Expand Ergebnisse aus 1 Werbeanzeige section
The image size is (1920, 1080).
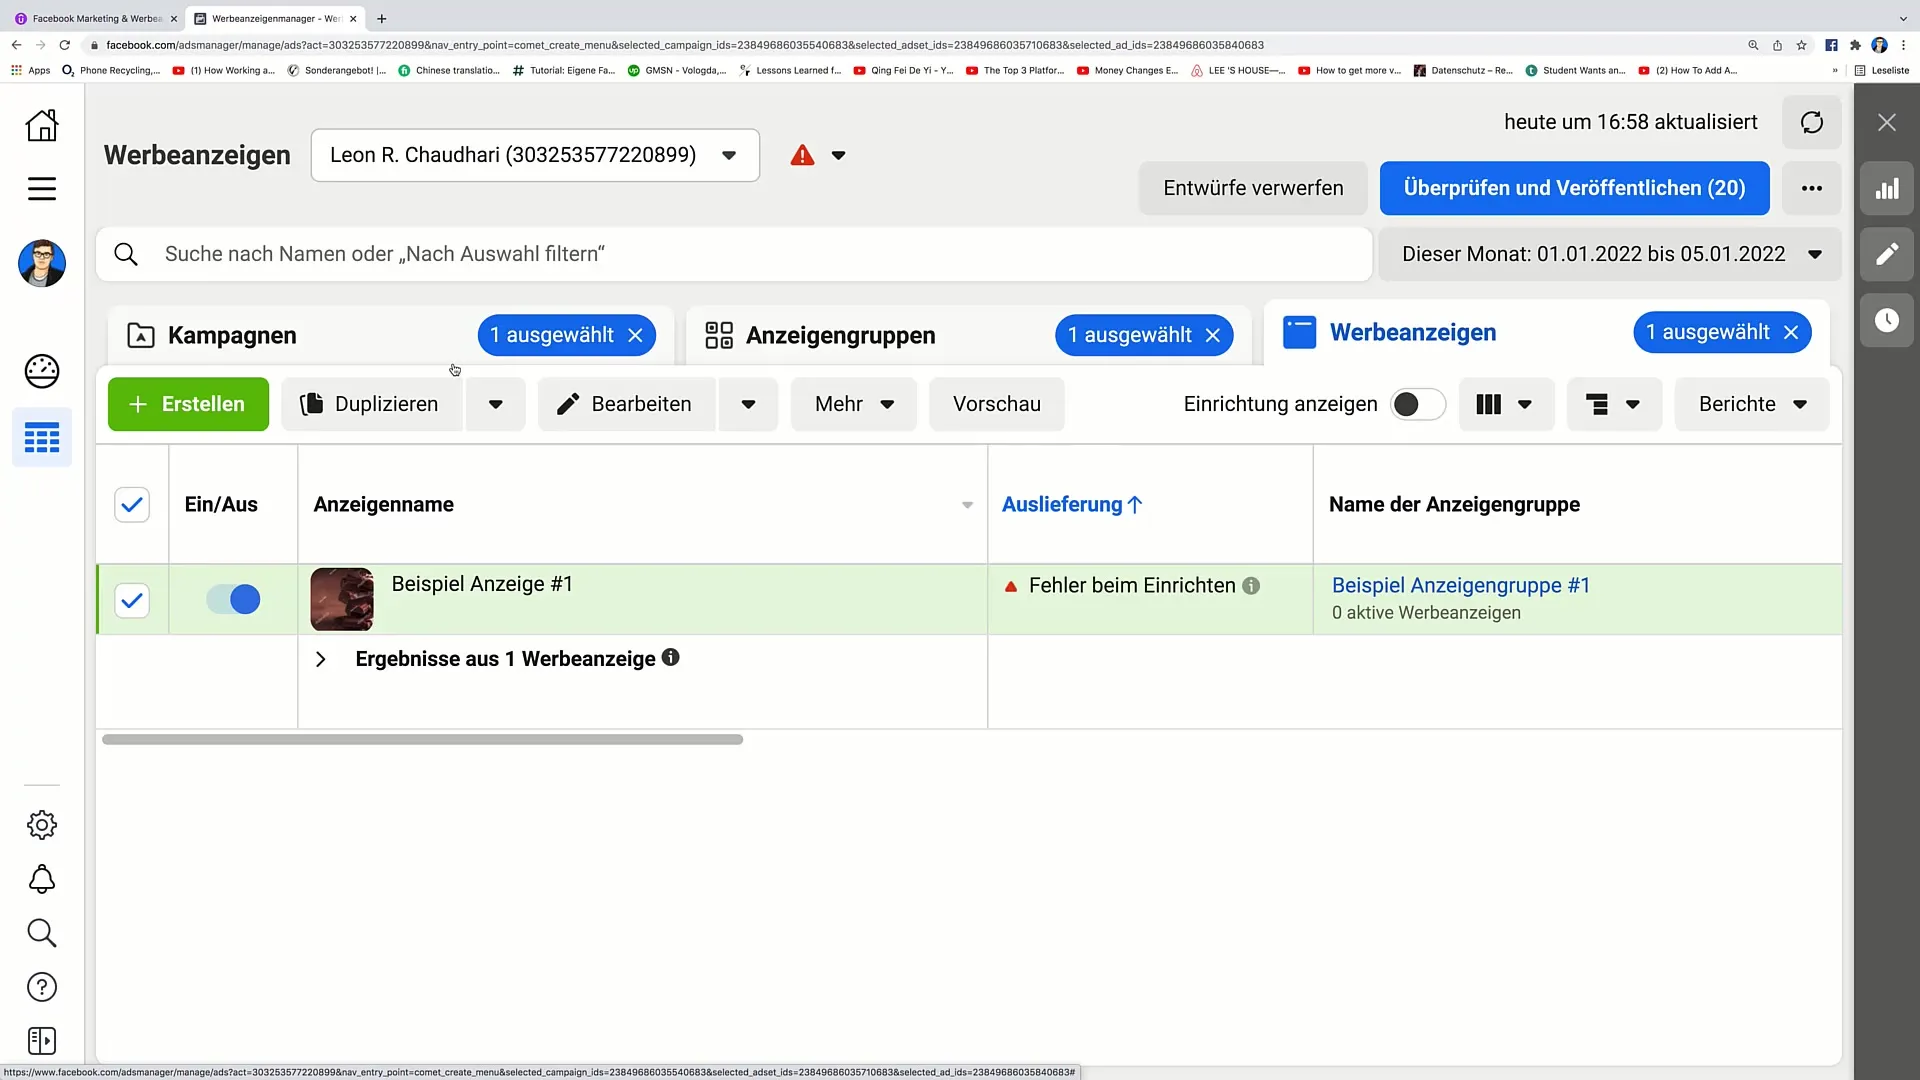click(322, 658)
